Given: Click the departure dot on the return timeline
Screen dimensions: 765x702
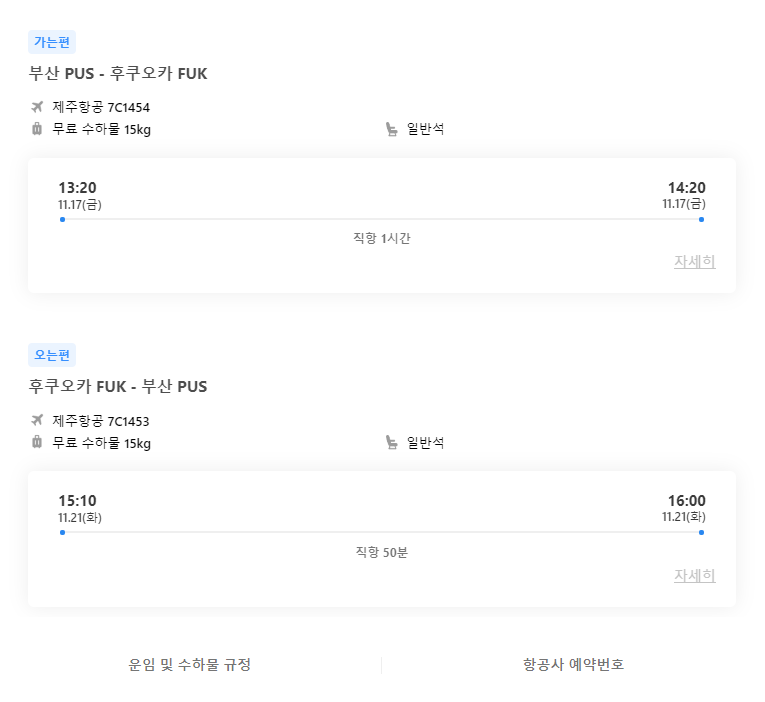Looking at the screenshot, I should coord(62,532).
